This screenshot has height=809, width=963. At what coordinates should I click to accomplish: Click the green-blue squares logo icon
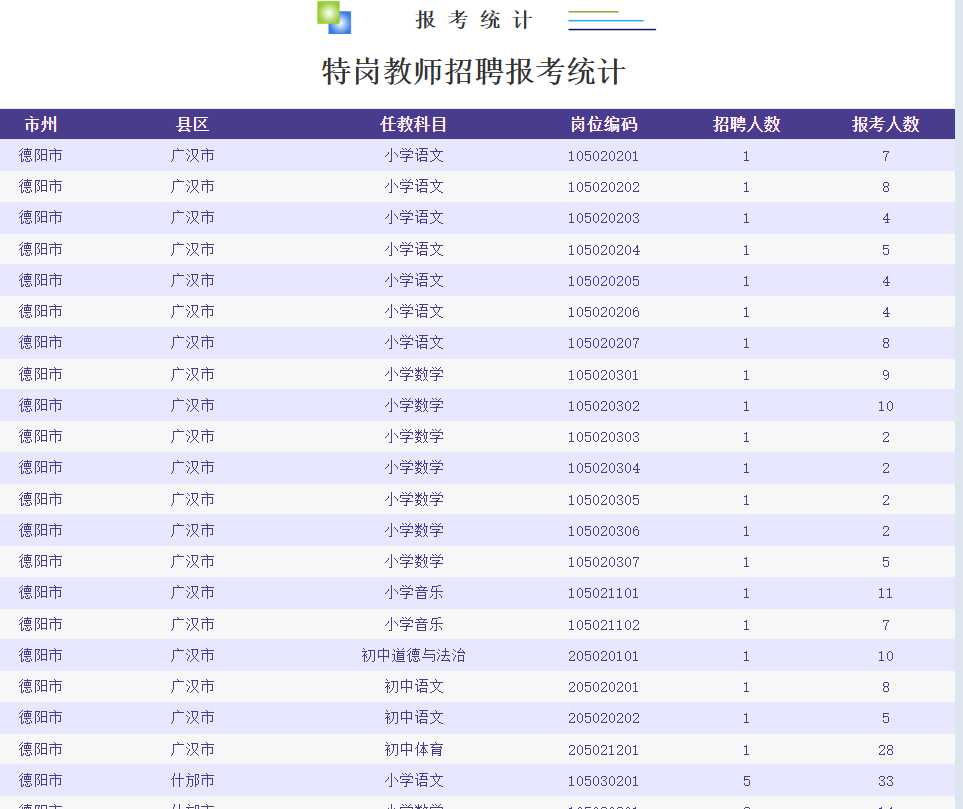[x=333, y=17]
